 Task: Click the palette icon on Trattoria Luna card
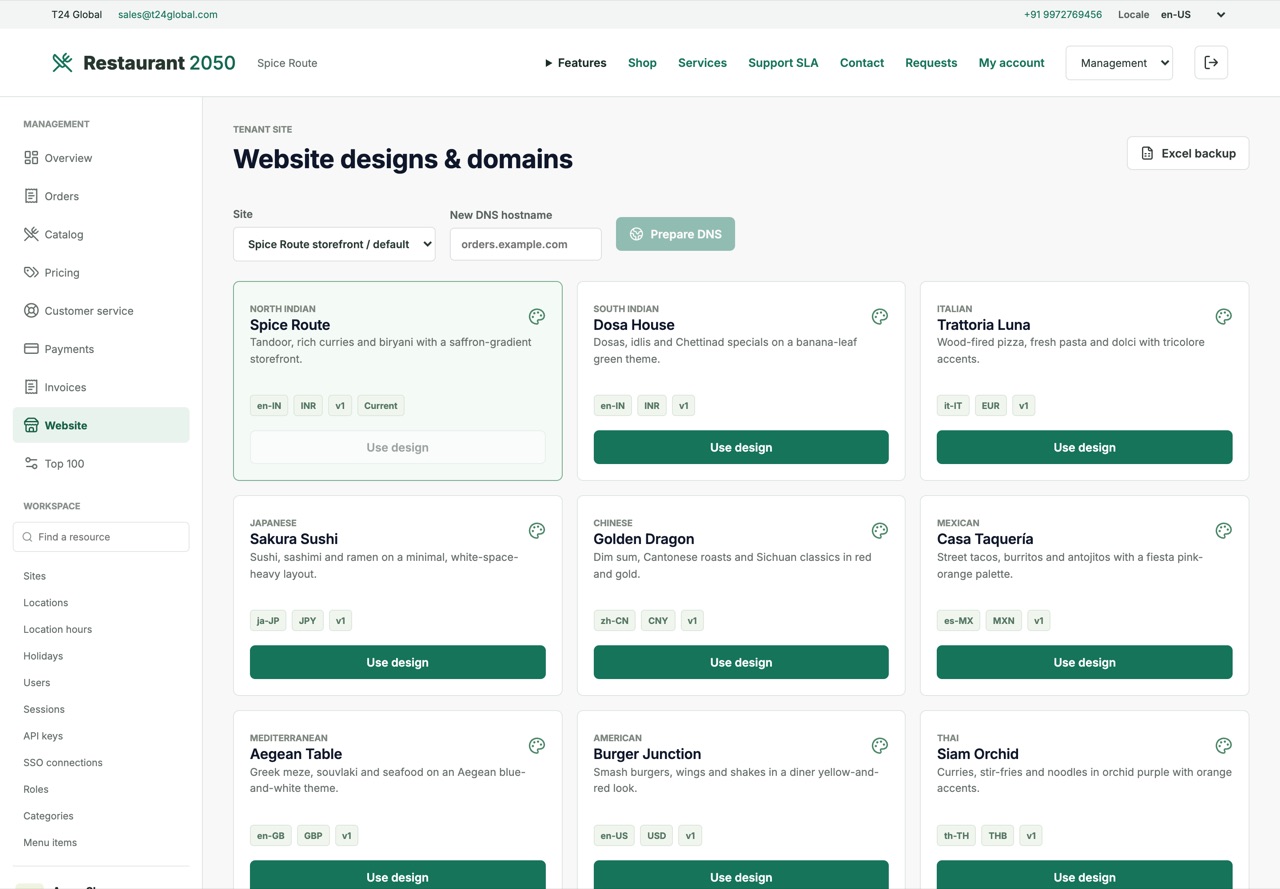(x=1223, y=317)
